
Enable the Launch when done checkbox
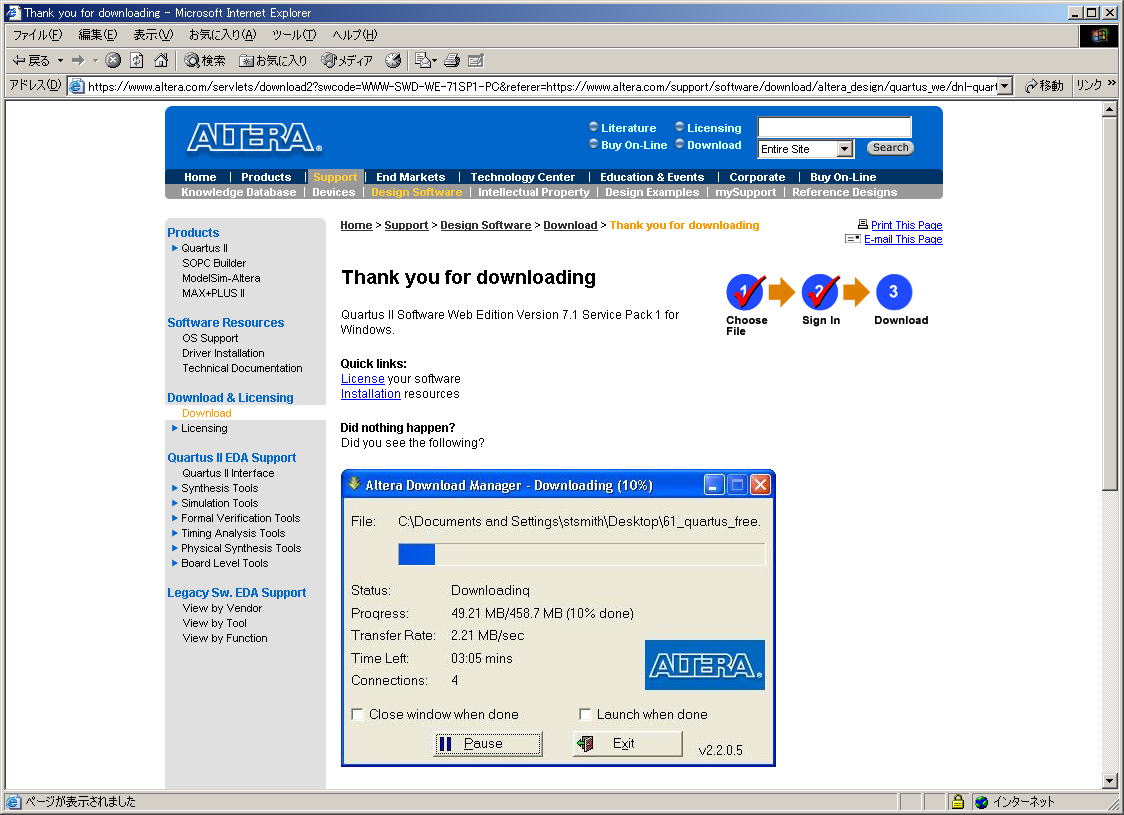click(x=585, y=714)
